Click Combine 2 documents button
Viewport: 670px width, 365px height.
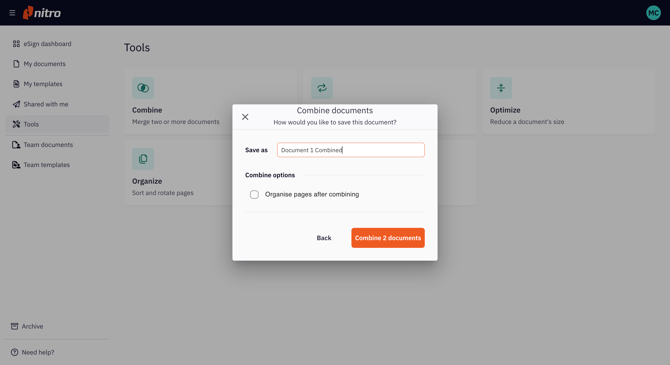tap(388, 238)
